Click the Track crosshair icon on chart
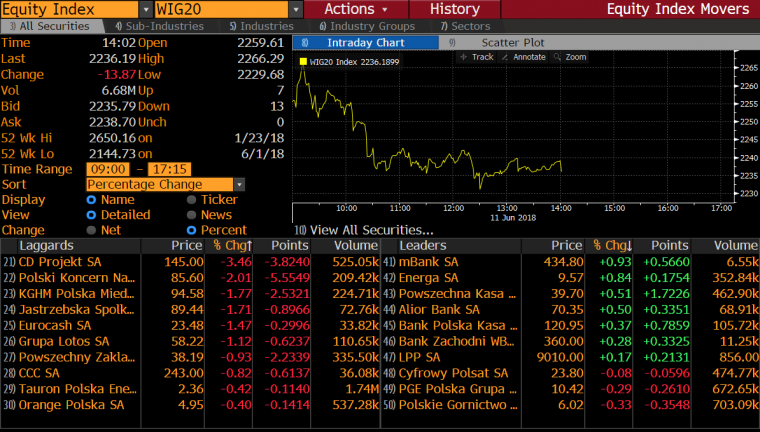The height and width of the screenshot is (432, 760). (463, 57)
